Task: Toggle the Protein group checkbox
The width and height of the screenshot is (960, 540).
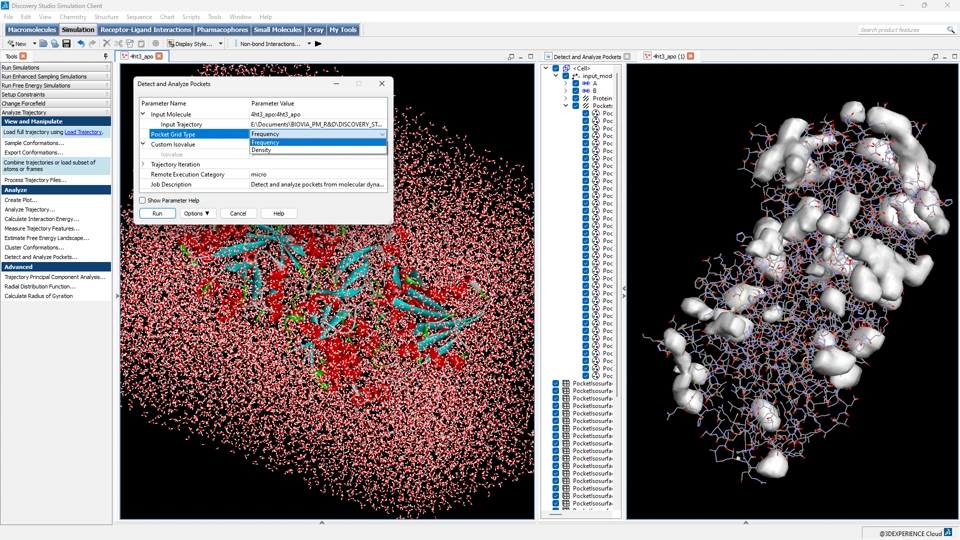Action: click(x=576, y=98)
